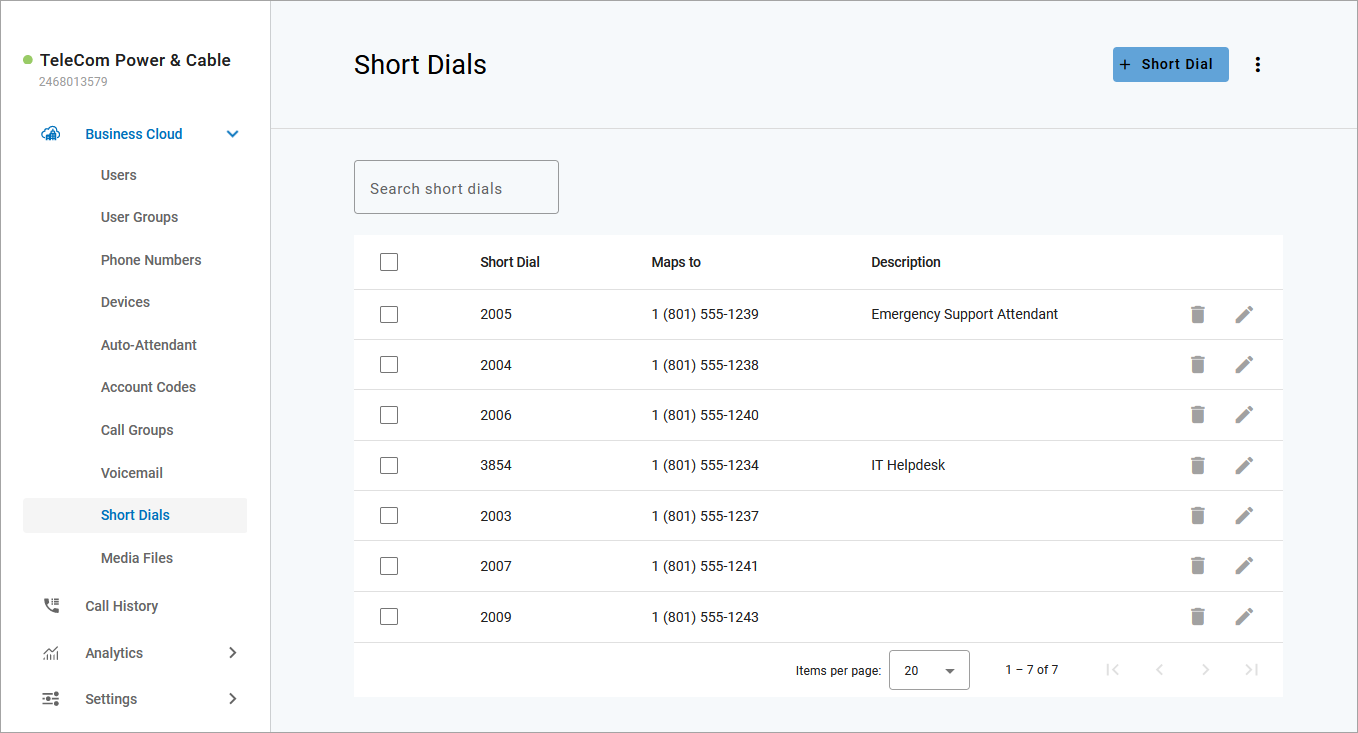Viewport: 1358px width, 733px height.
Task: Open the User Groups page
Action: (139, 217)
